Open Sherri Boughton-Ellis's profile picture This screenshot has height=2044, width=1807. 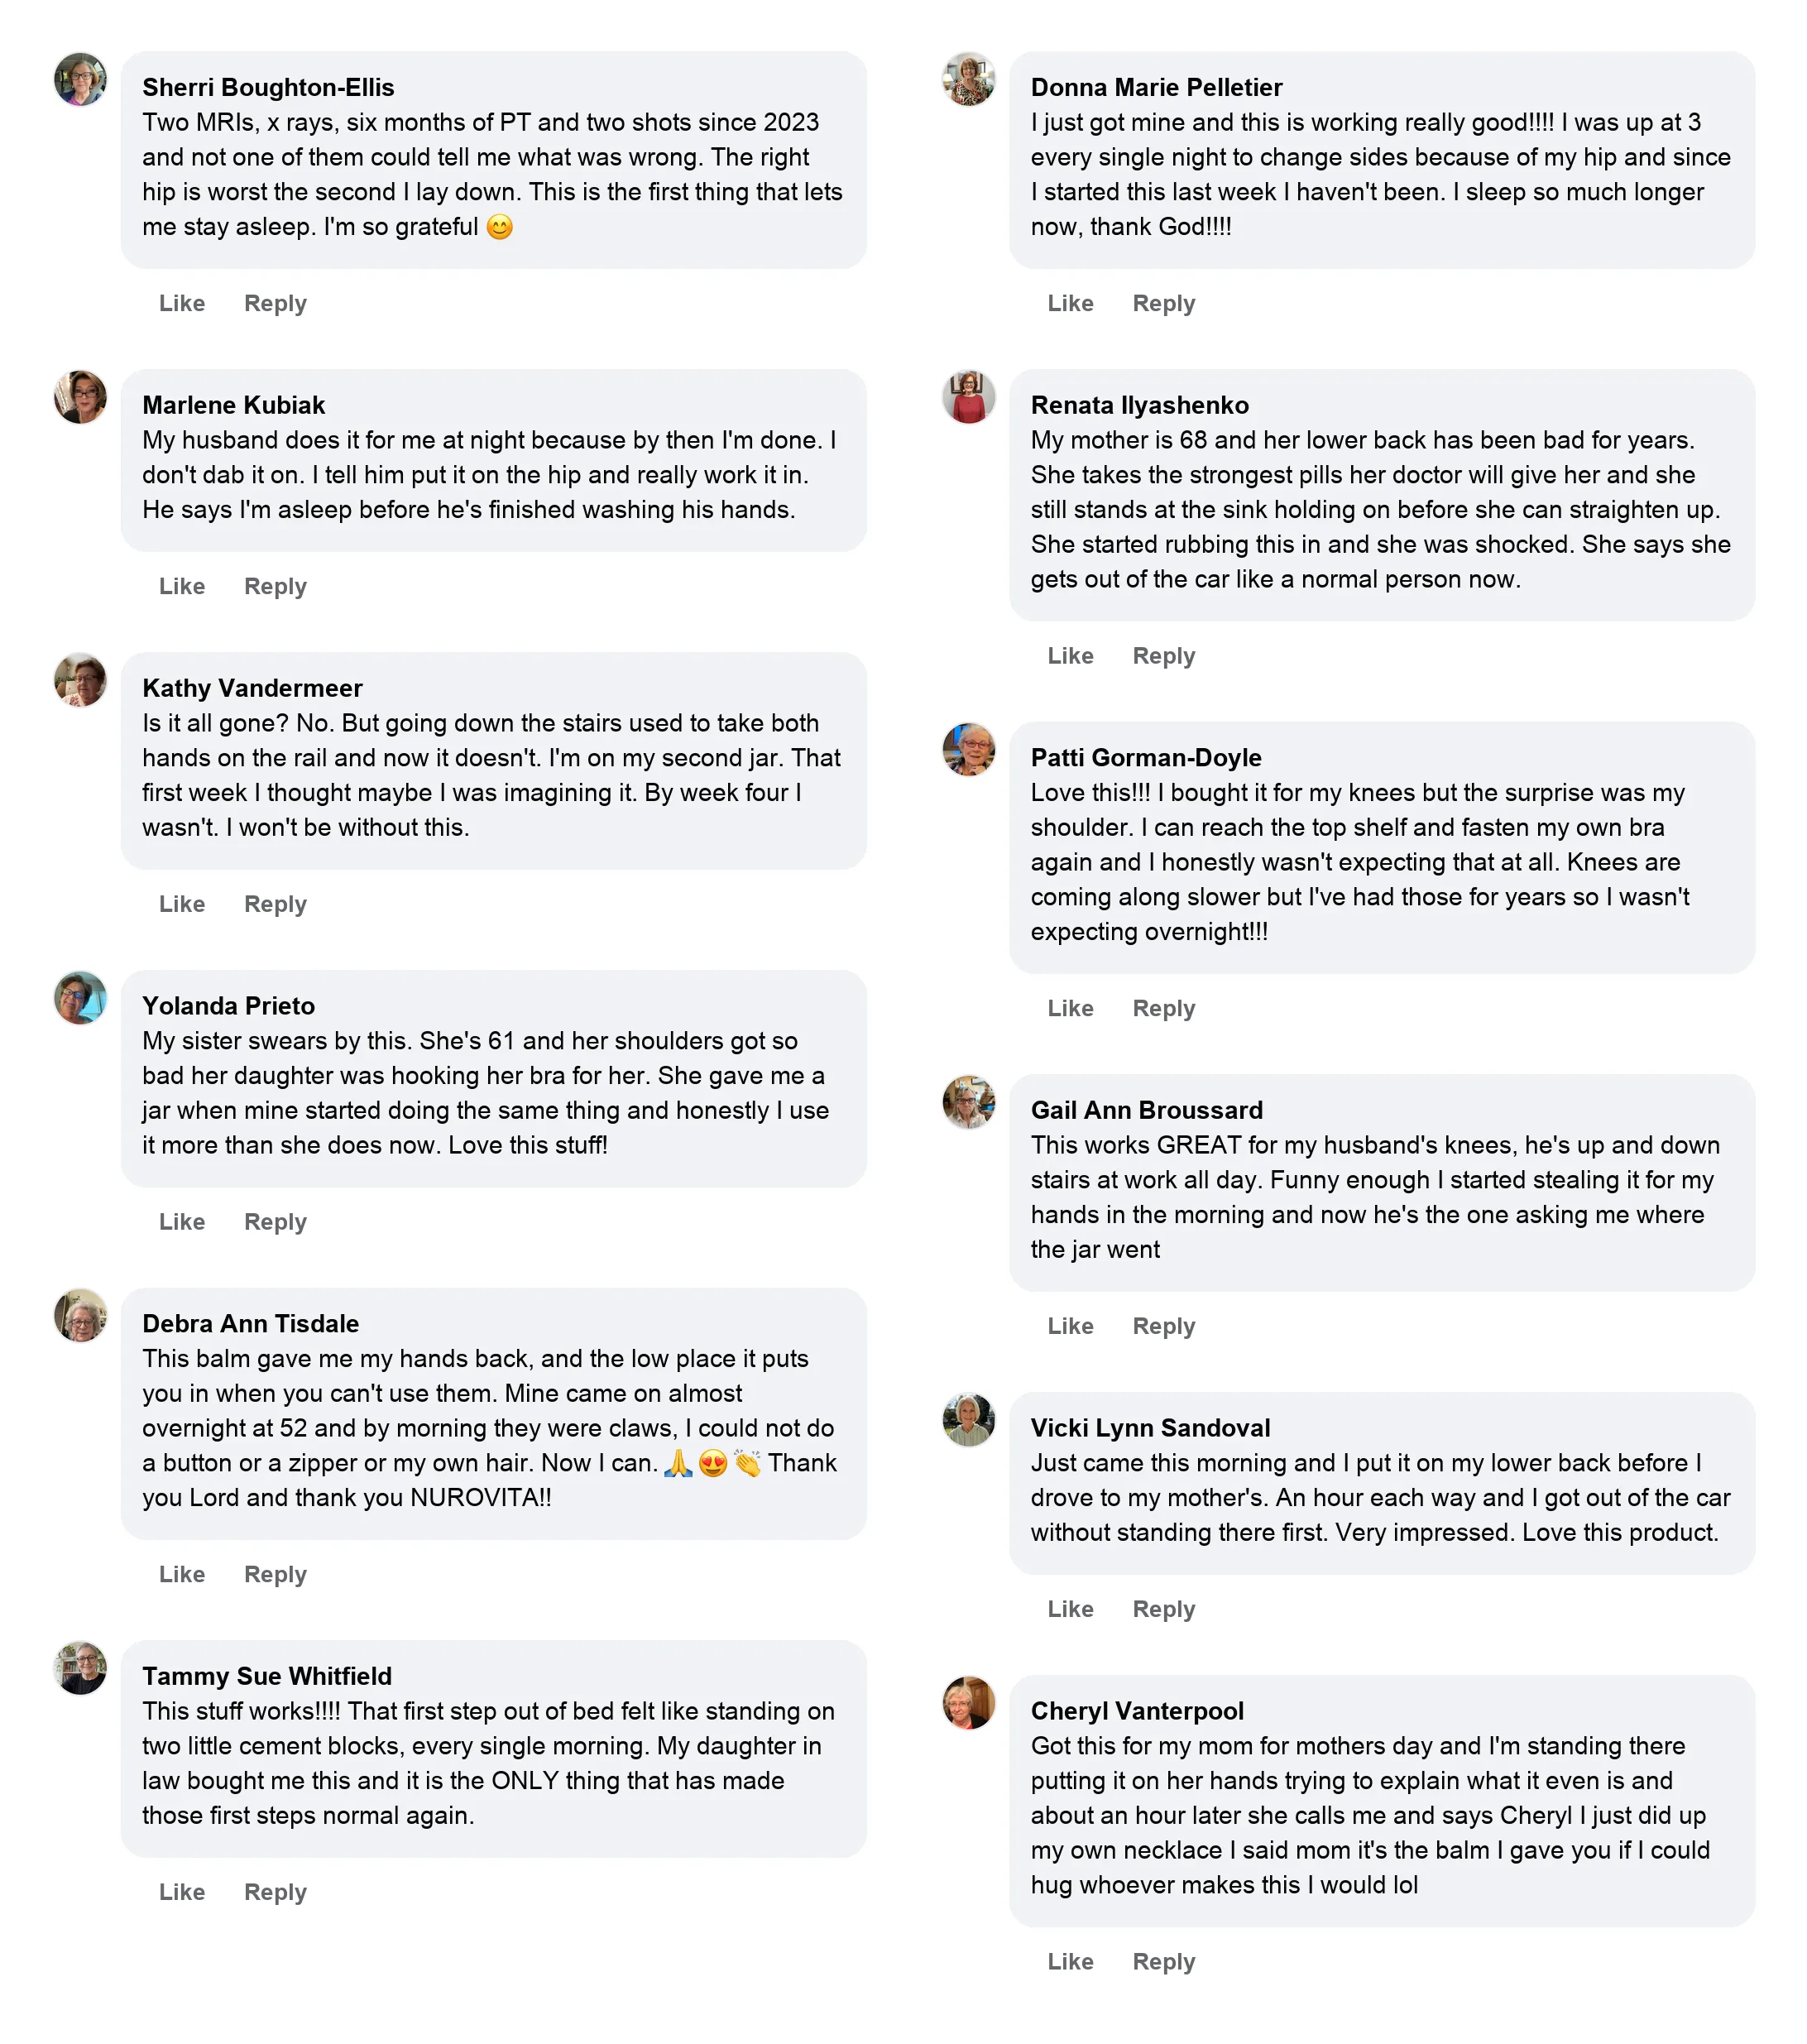(80, 79)
